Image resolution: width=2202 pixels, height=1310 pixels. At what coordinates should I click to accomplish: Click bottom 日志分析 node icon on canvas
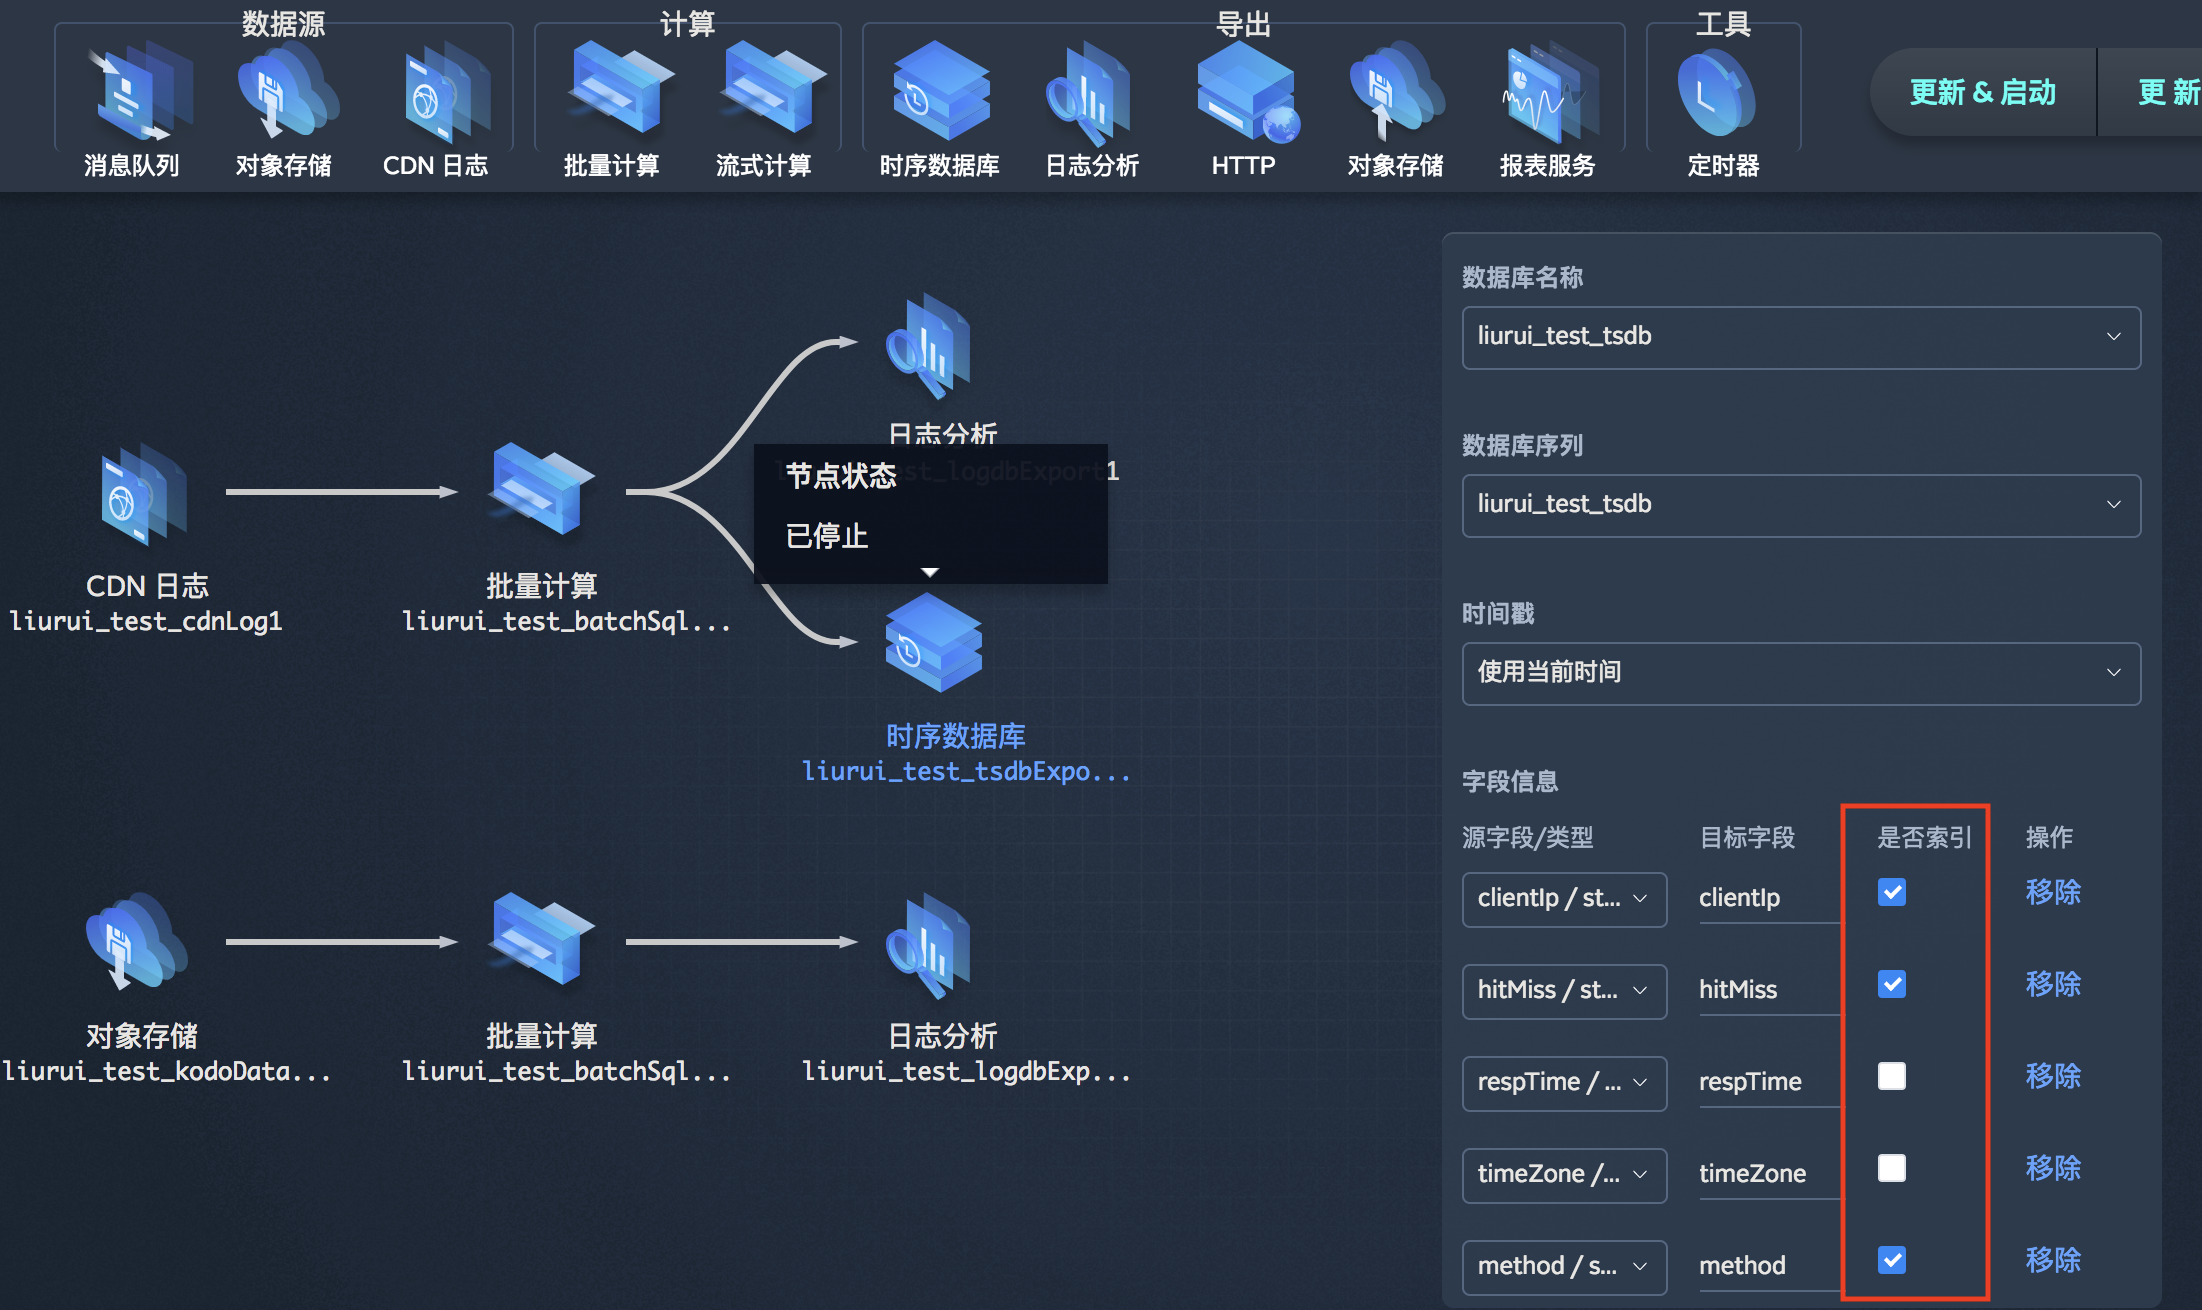928,945
